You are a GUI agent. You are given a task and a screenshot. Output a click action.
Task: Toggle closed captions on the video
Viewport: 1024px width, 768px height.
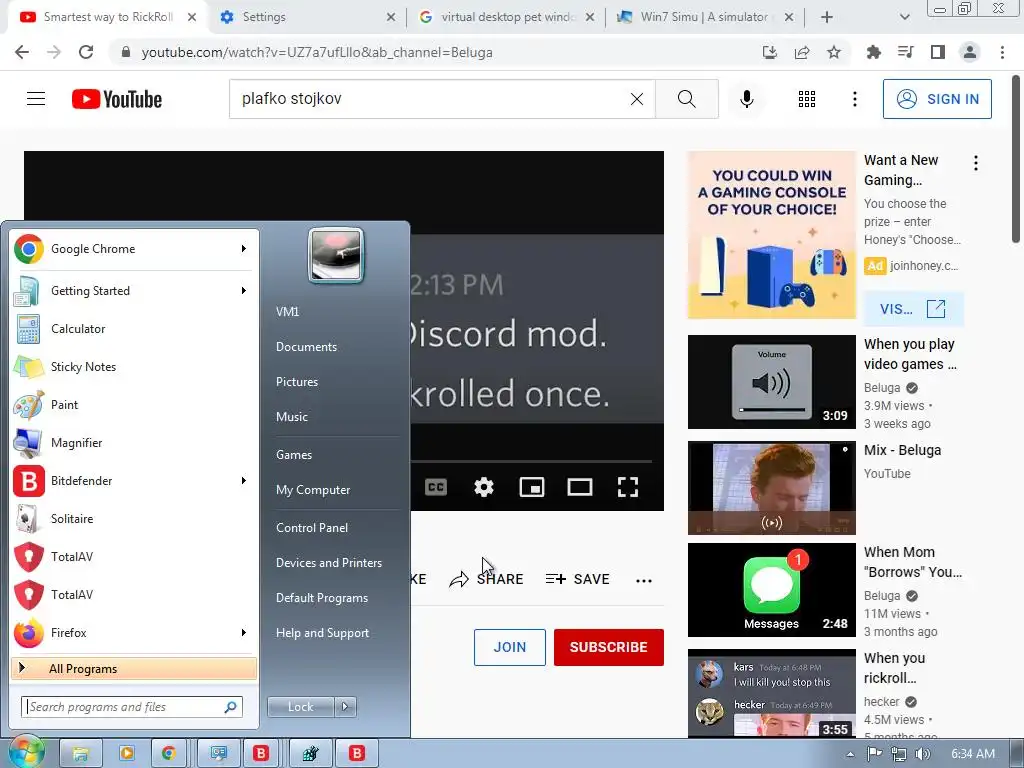point(436,487)
